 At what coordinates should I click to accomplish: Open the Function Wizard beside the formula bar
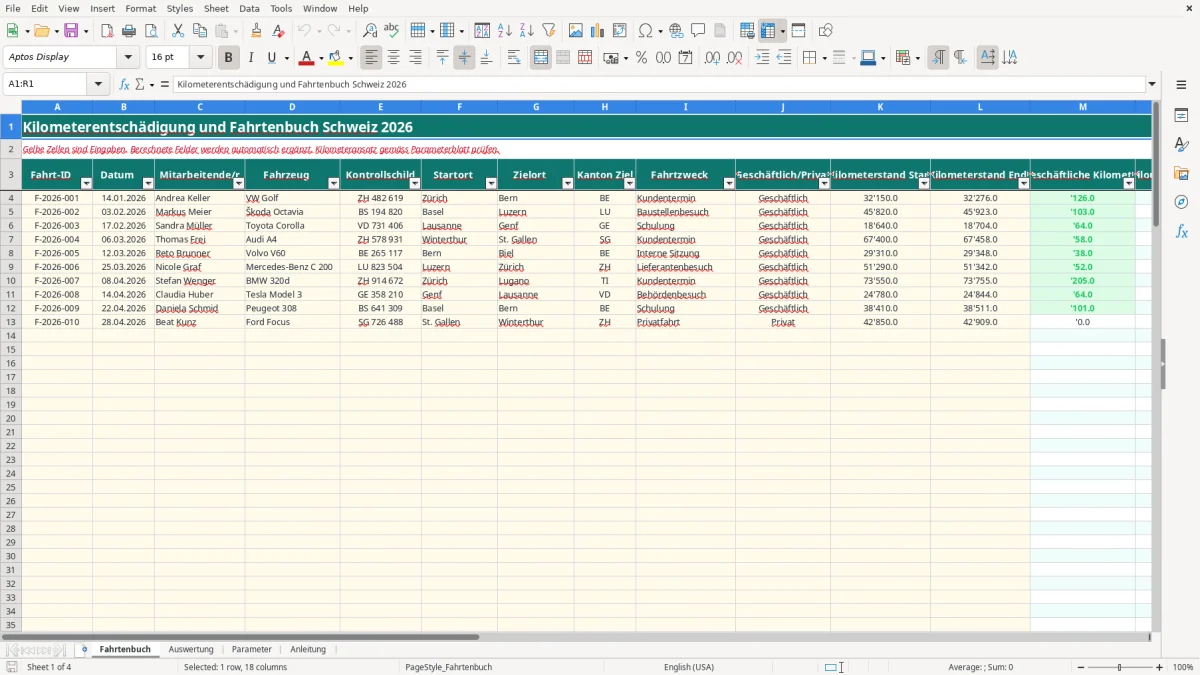(x=125, y=85)
